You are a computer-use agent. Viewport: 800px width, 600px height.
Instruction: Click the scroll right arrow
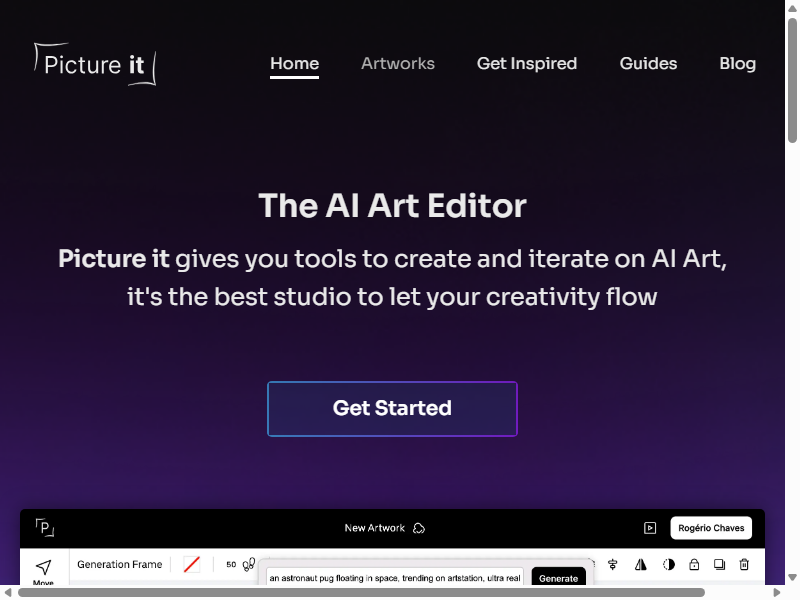777,592
